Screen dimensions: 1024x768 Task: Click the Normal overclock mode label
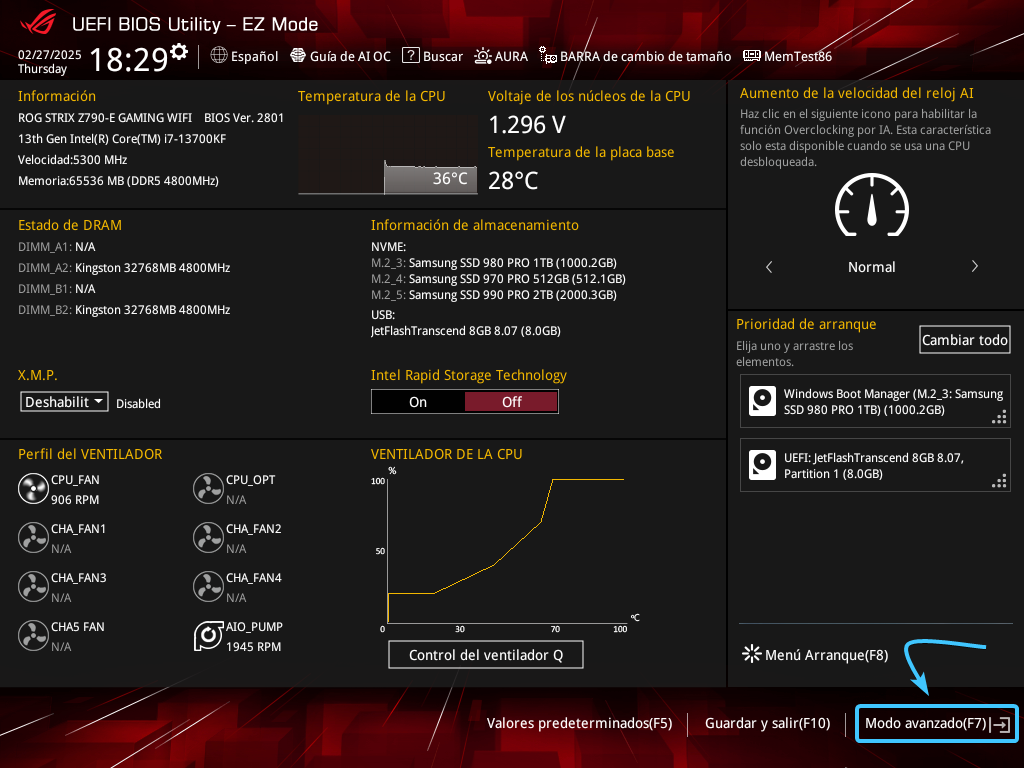pos(872,267)
